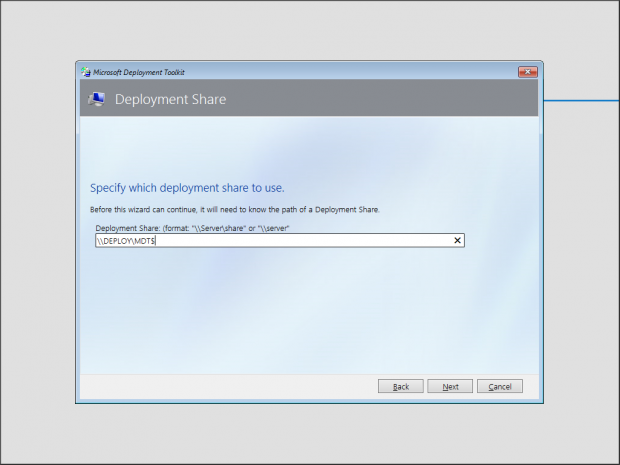Click the blank wizard area below the input
Image resolution: width=620 pixels, height=465 pixels.
pyautogui.click(x=300, y=310)
